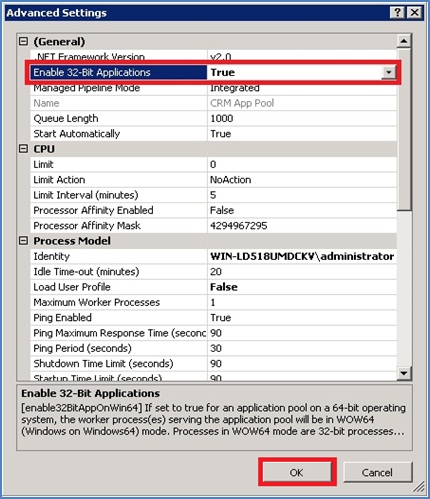Collapse the (General) section
Image resolution: width=430 pixels, height=499 pixels.
pyautogui.click(x=23, y=41)
